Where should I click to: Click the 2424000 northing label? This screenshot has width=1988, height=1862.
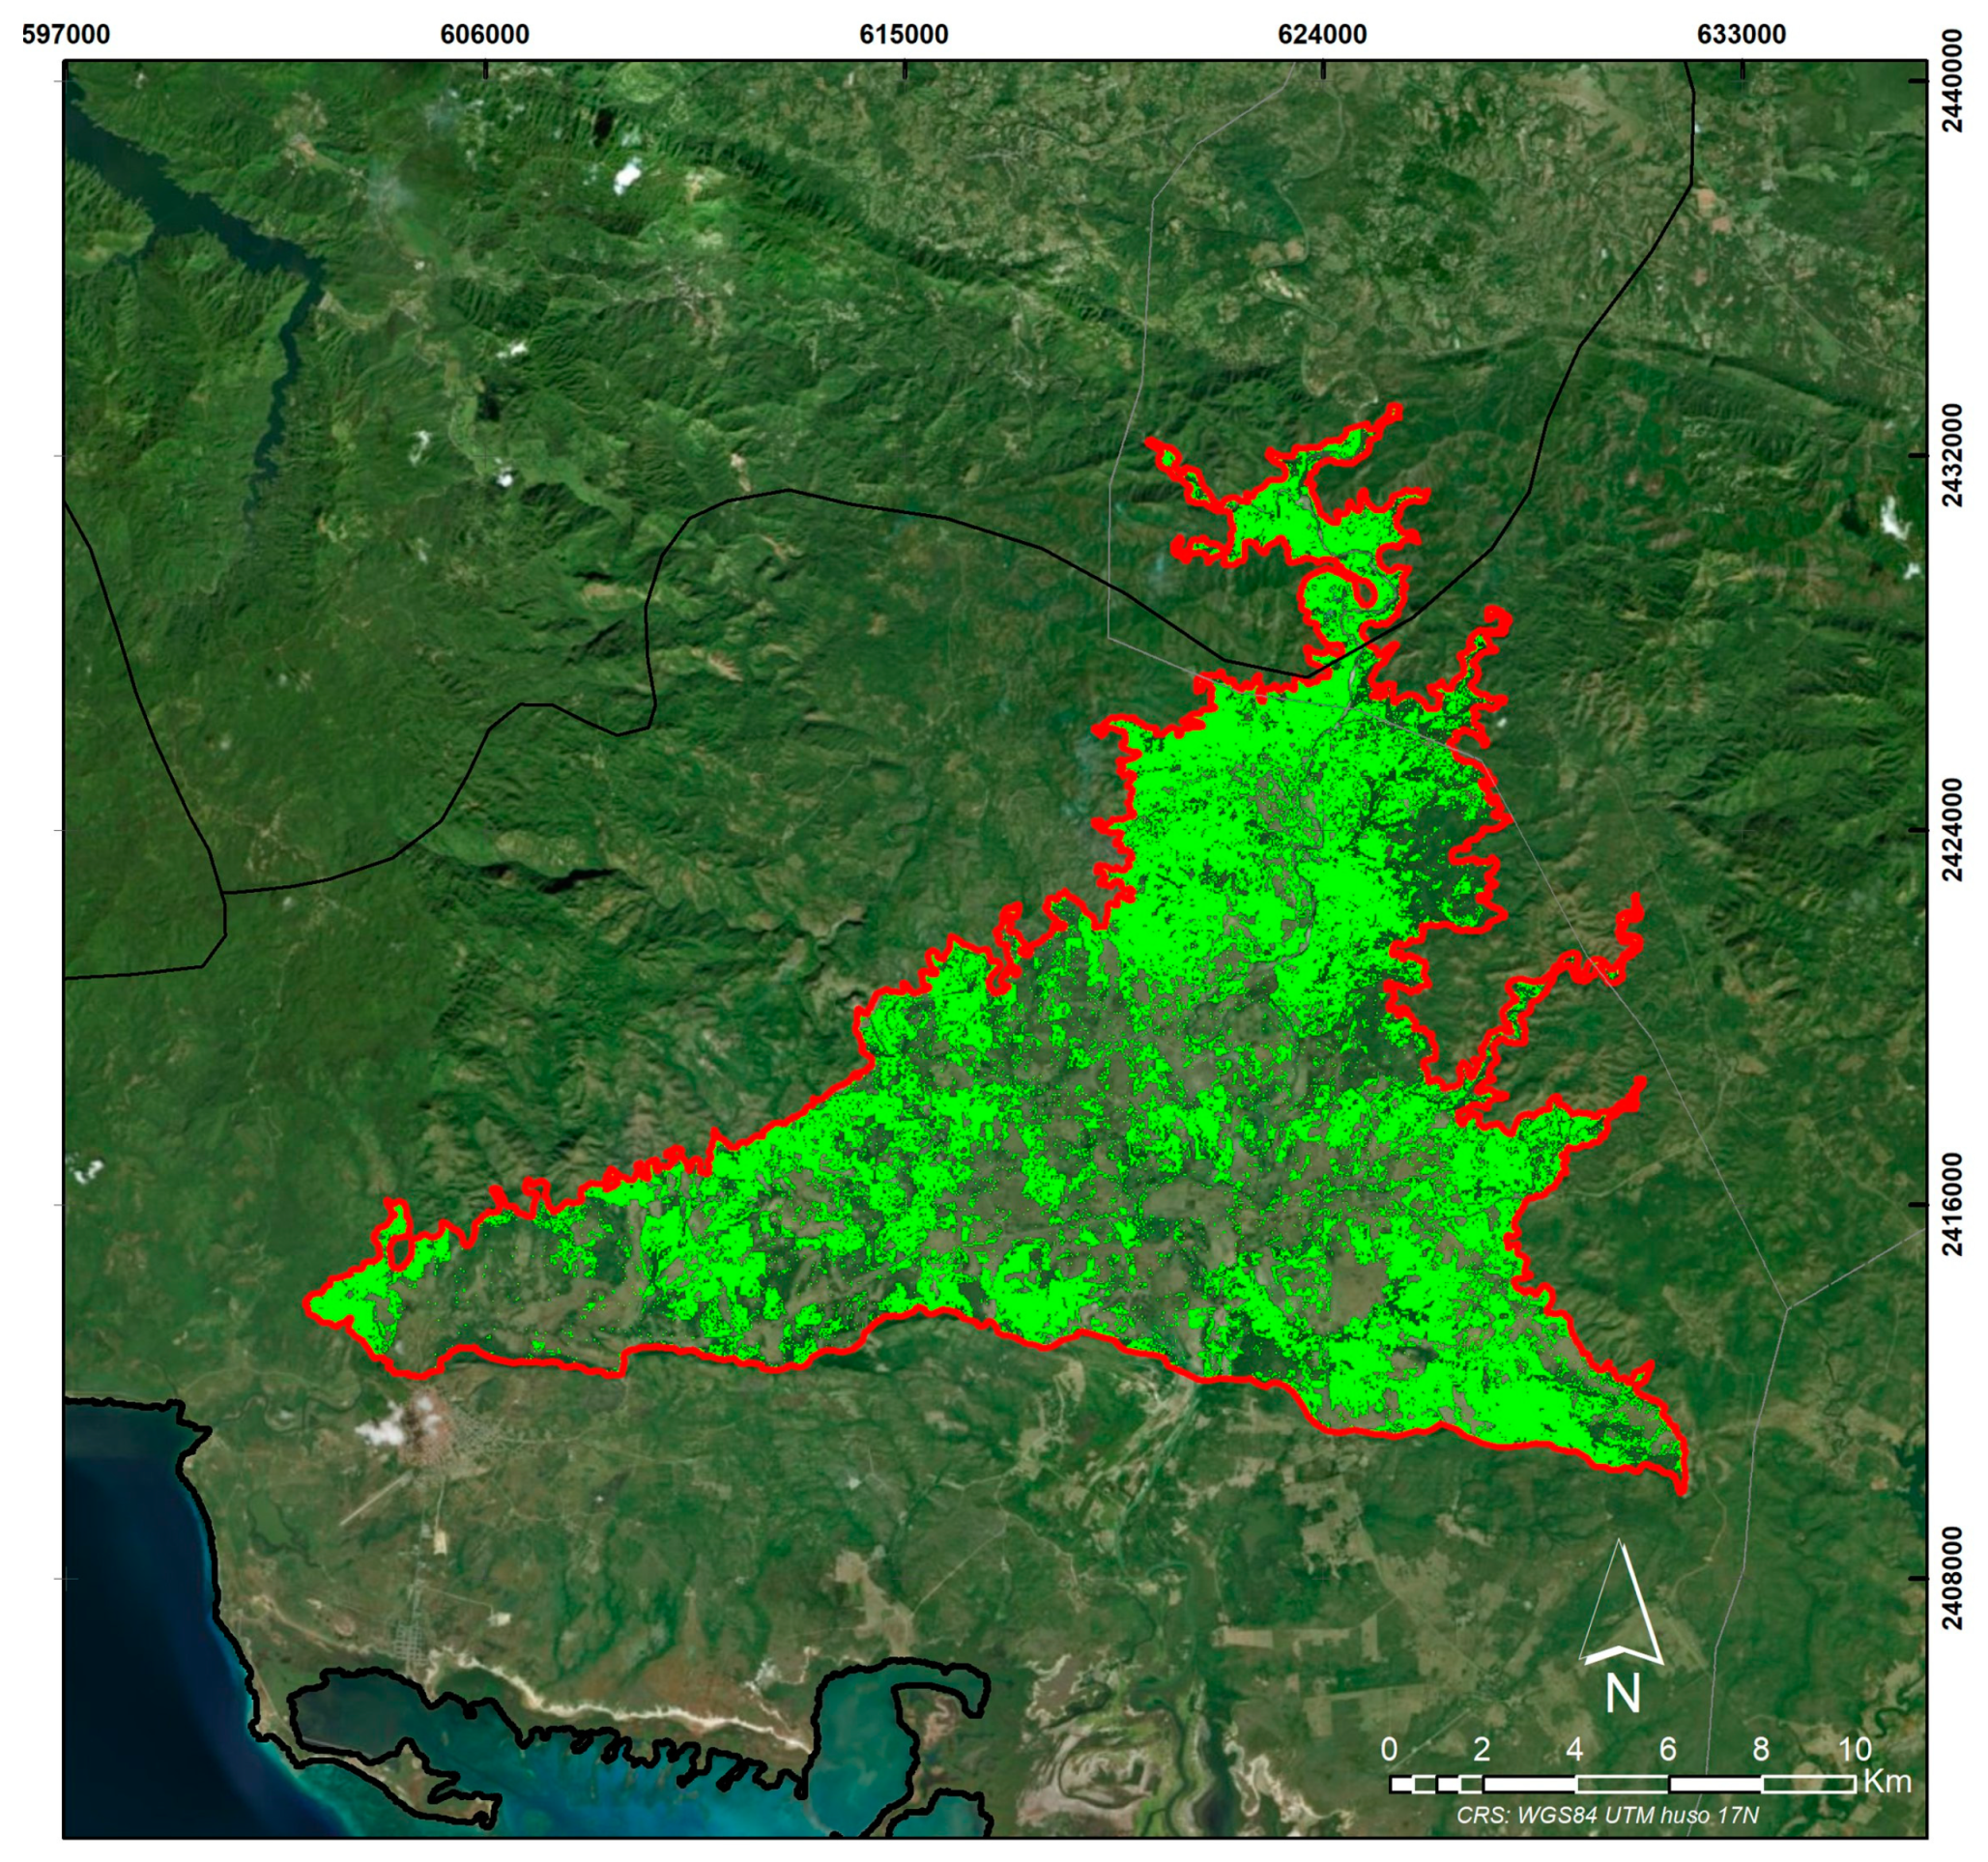click(1954, 829)
